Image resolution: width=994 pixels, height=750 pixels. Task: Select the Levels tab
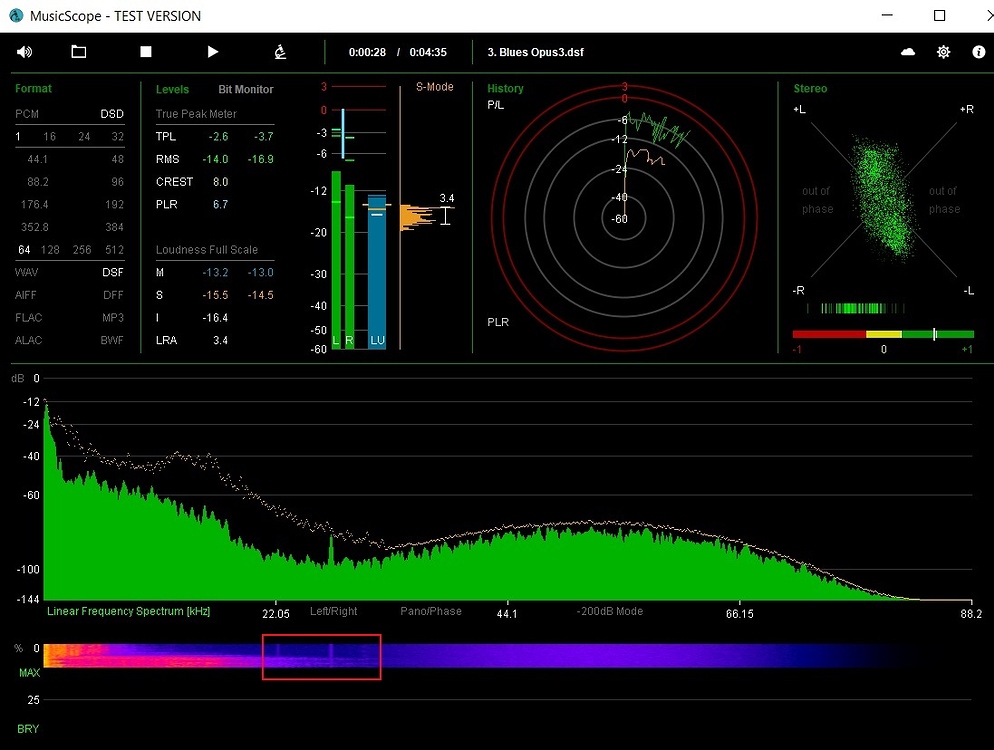tap(172, 89)
